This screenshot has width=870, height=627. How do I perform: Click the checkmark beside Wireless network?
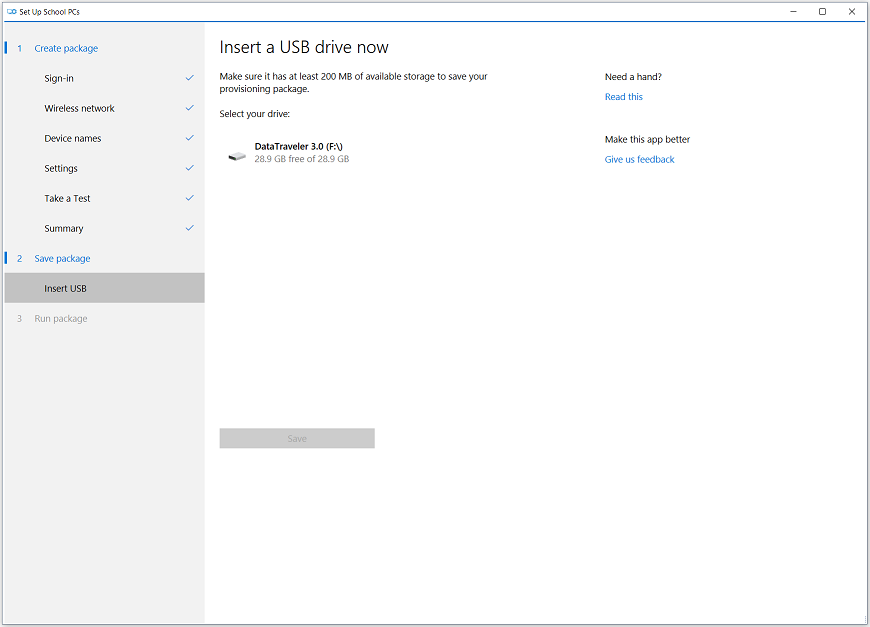click(190, 108)
